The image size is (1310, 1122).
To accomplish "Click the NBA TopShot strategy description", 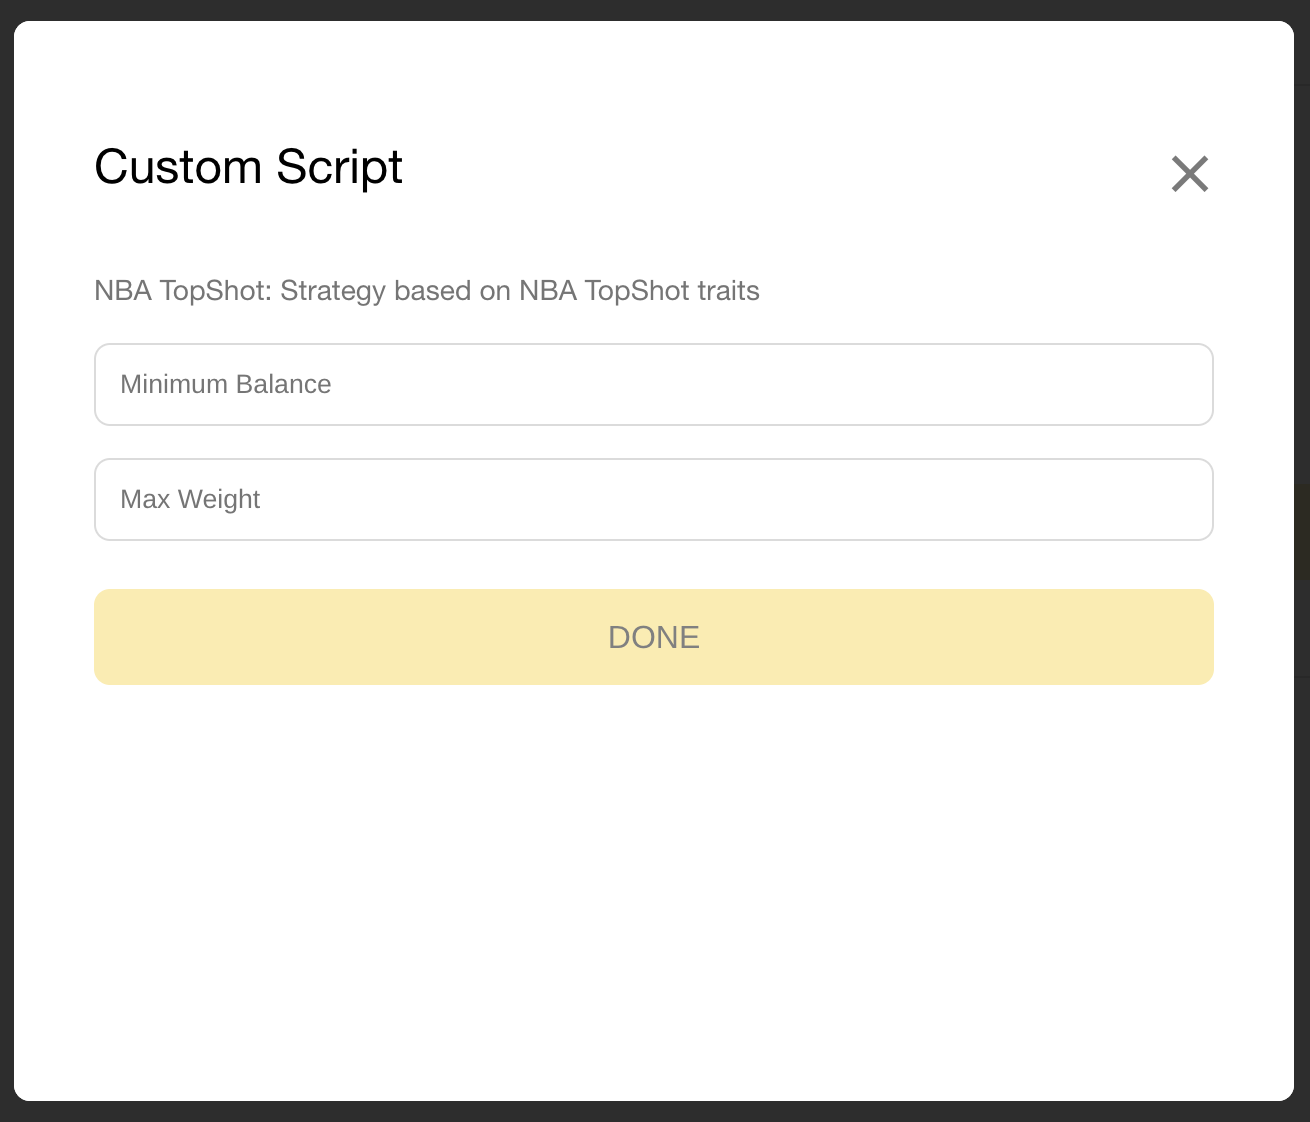I will [427, 291].
